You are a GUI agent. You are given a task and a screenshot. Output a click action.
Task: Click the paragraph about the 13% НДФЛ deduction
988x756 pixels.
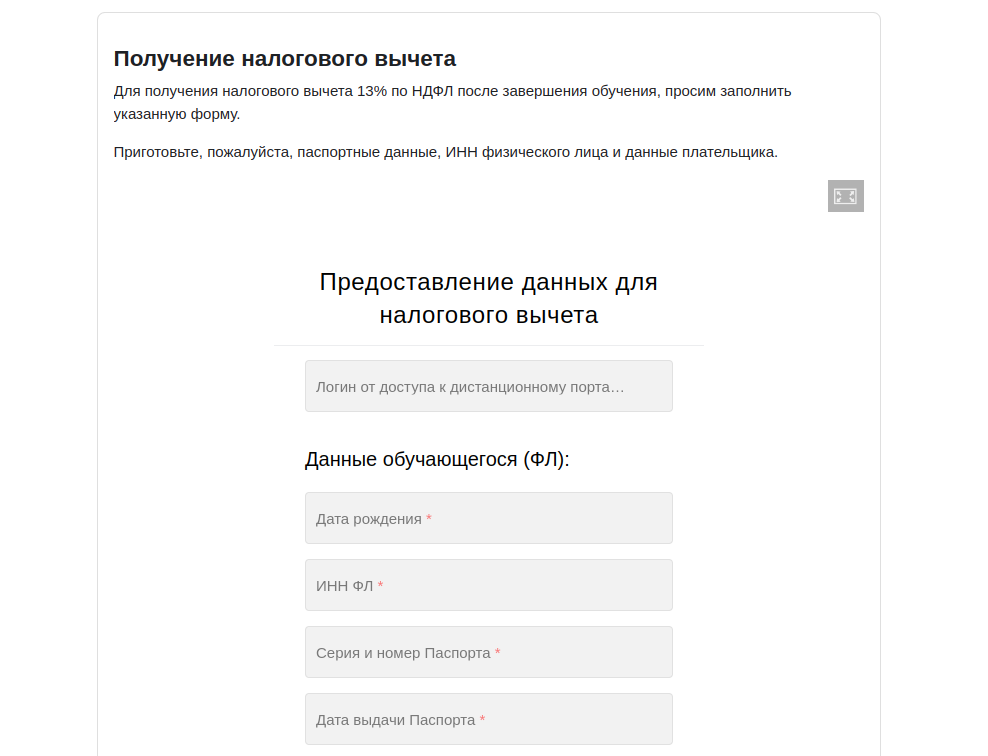[x=452, y=91]
